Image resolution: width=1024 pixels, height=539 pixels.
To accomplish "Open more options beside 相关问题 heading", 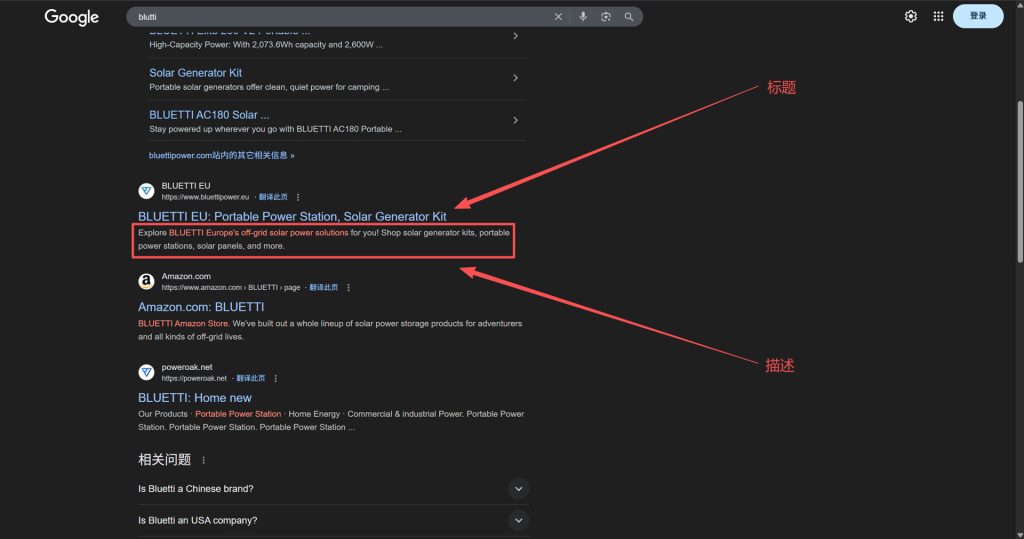I will (x=204, y=460).
